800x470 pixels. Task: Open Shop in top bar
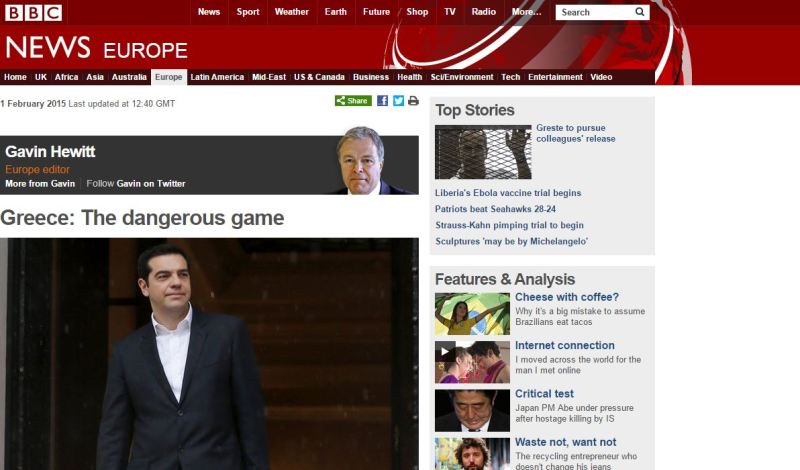point(417,12)
